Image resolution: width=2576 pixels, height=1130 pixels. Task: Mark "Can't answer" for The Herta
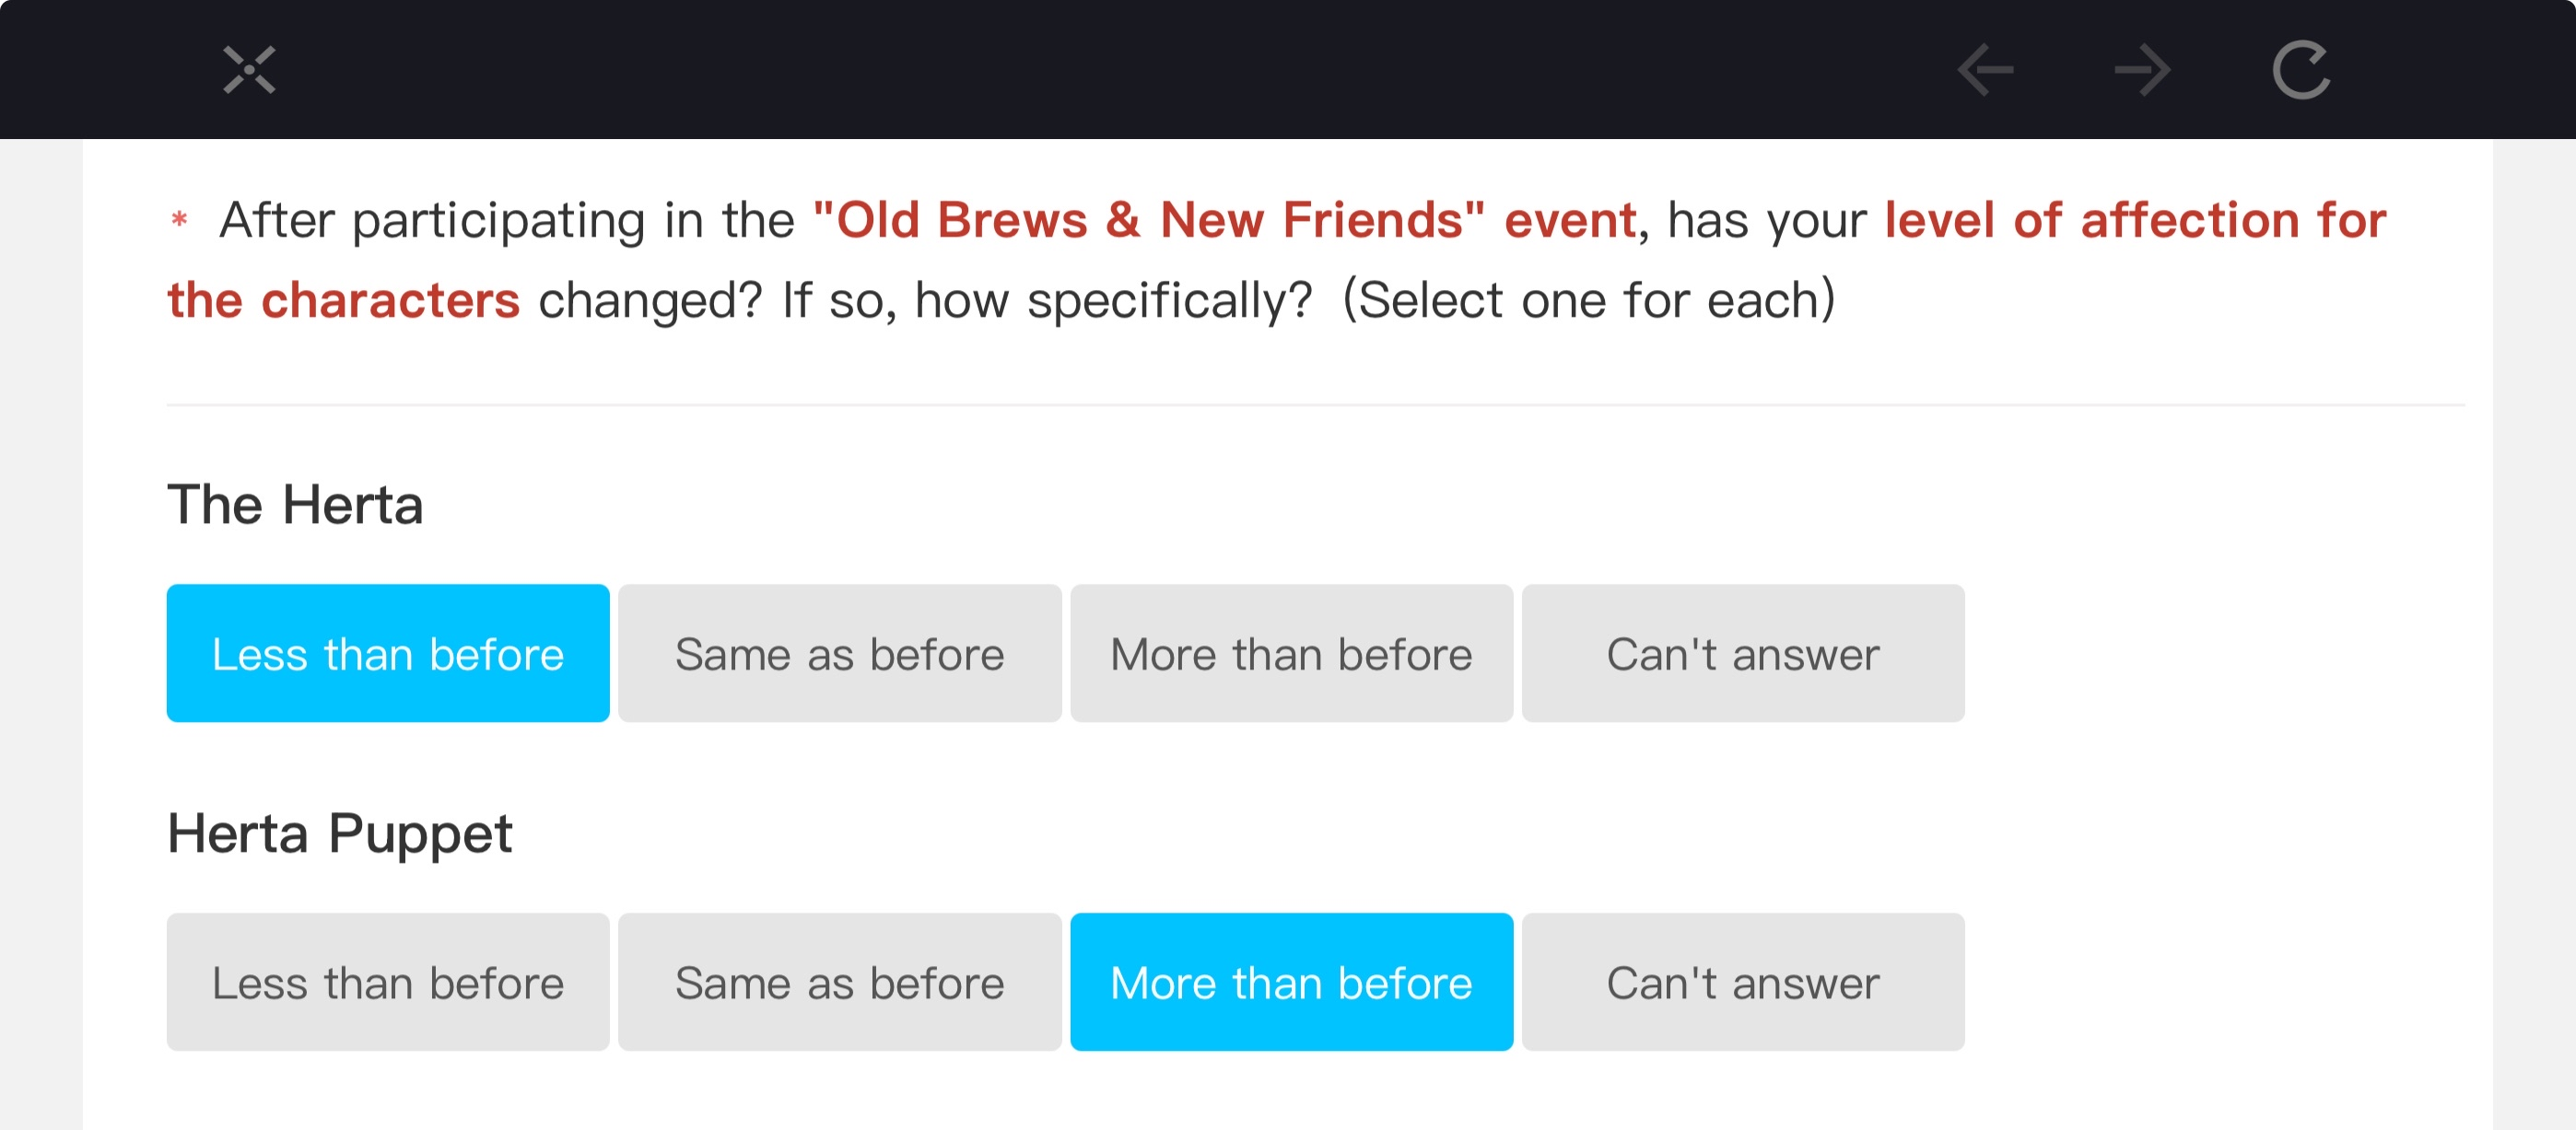coord(1743,654)
